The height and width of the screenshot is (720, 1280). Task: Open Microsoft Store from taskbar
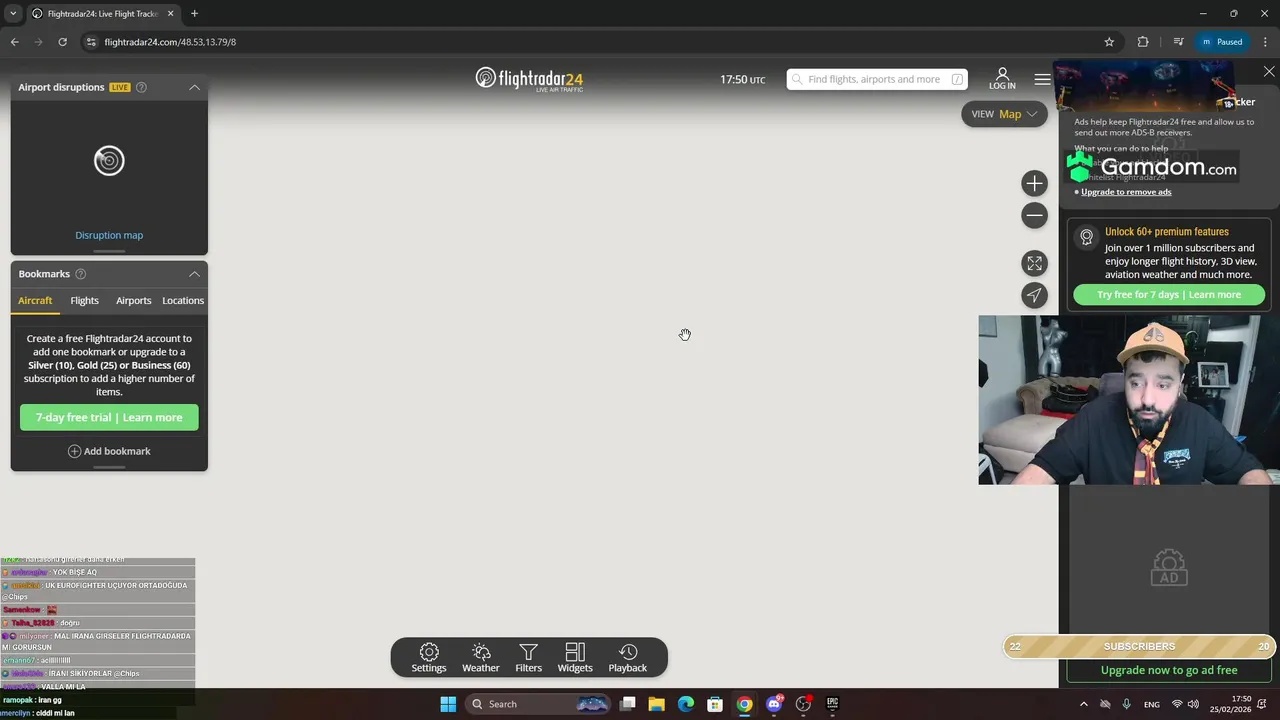(715, 704)
